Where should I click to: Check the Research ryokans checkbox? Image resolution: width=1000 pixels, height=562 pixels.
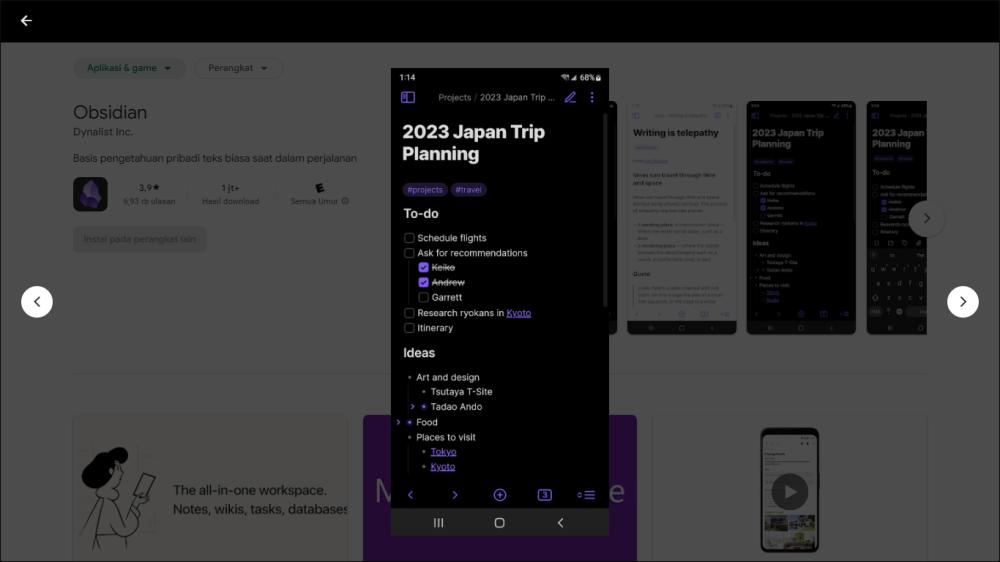[x=409, y=313]
